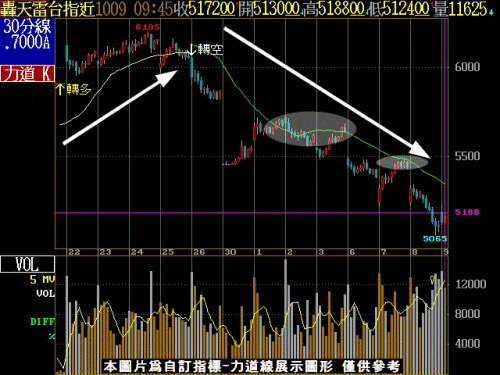Image resolution: width=500 pixels, height=375 pixels.
Task: Click the VOL panel label
Action: [27, 264]
